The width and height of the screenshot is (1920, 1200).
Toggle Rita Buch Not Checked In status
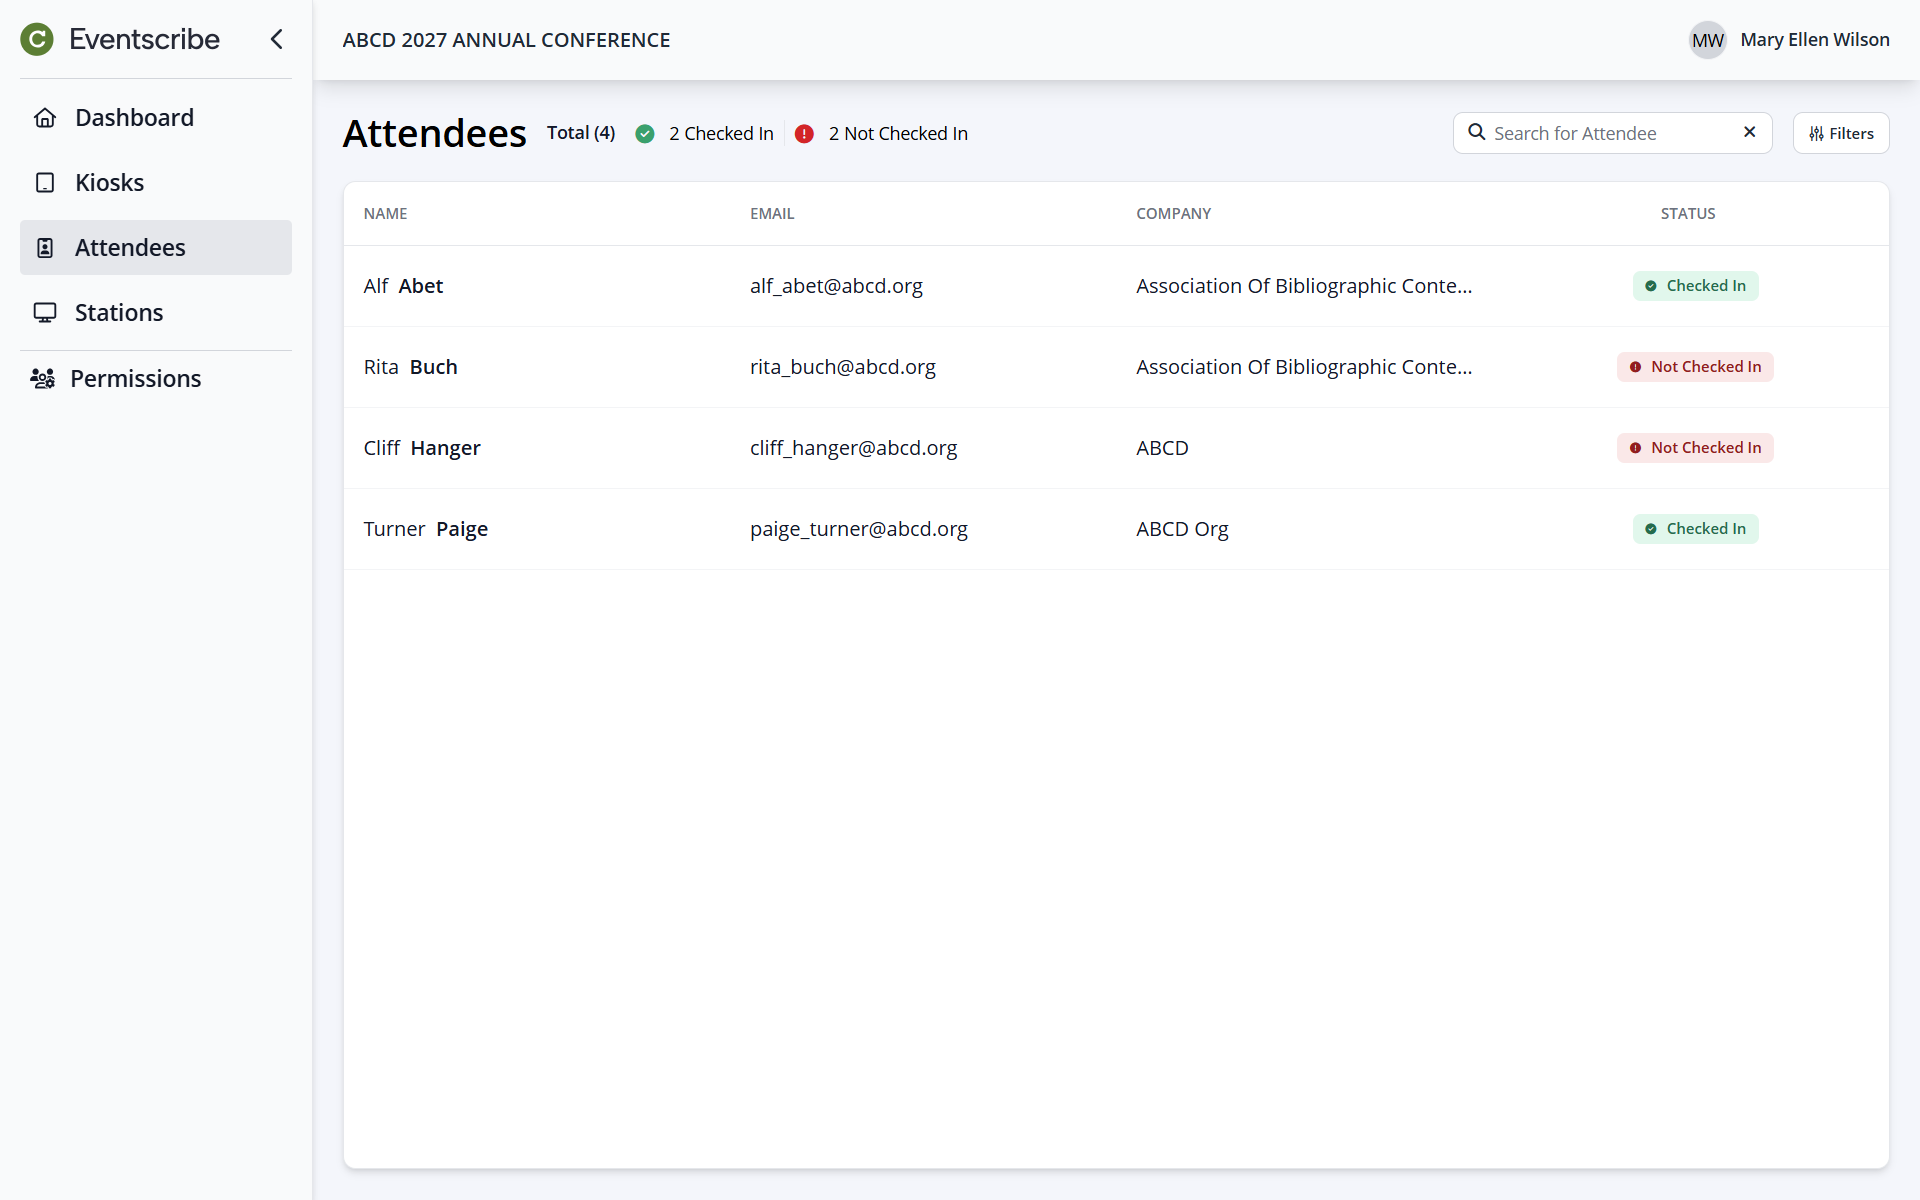pyautogui.click(x=1695, y=367)
